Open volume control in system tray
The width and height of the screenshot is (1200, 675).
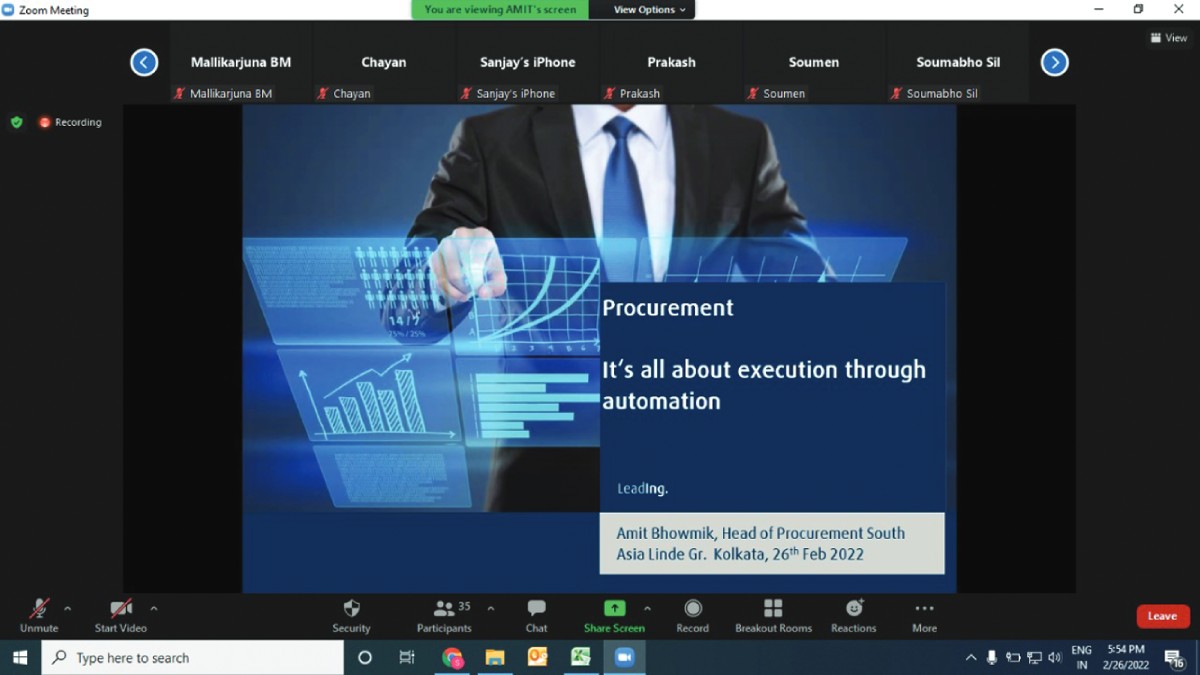click(1055, 657)
